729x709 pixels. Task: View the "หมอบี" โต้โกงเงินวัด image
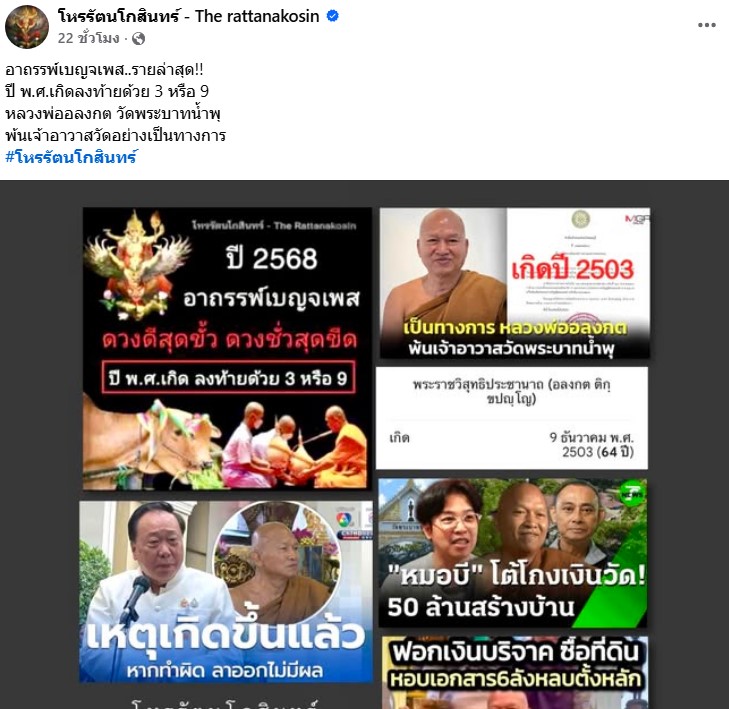click(512, 553)
